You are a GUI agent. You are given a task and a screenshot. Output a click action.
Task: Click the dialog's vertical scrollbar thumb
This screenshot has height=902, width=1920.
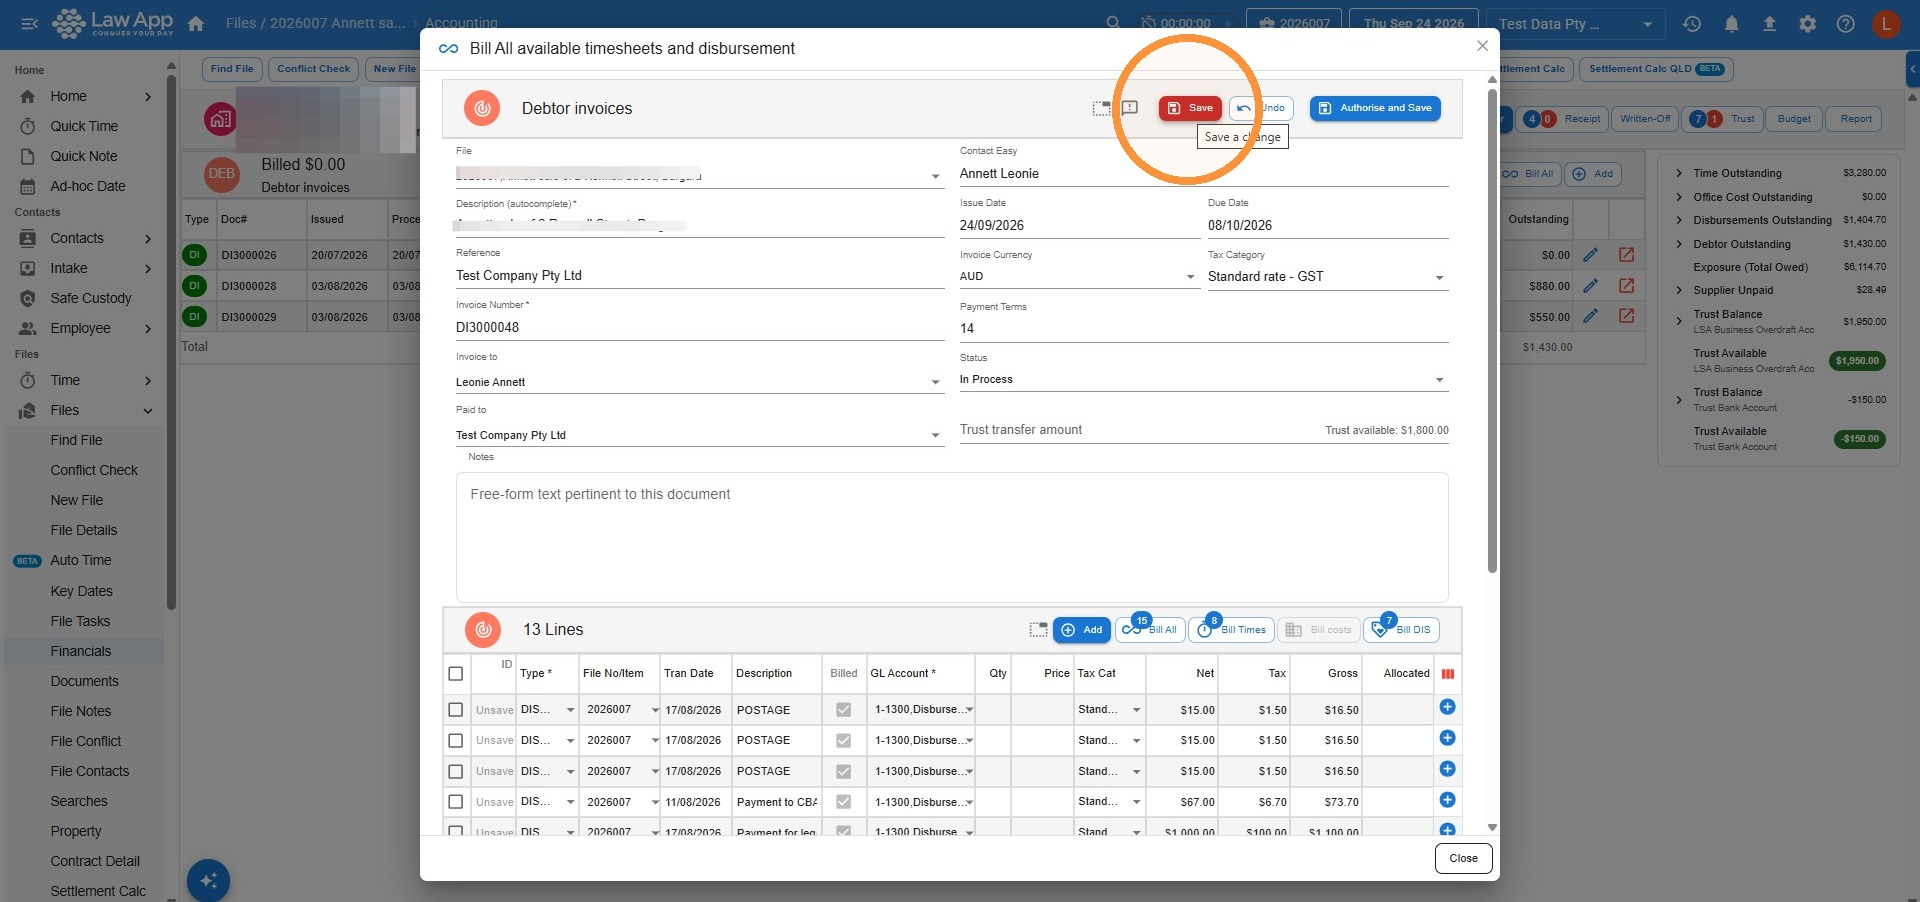pyautogui.click(x=1492, y=330)
